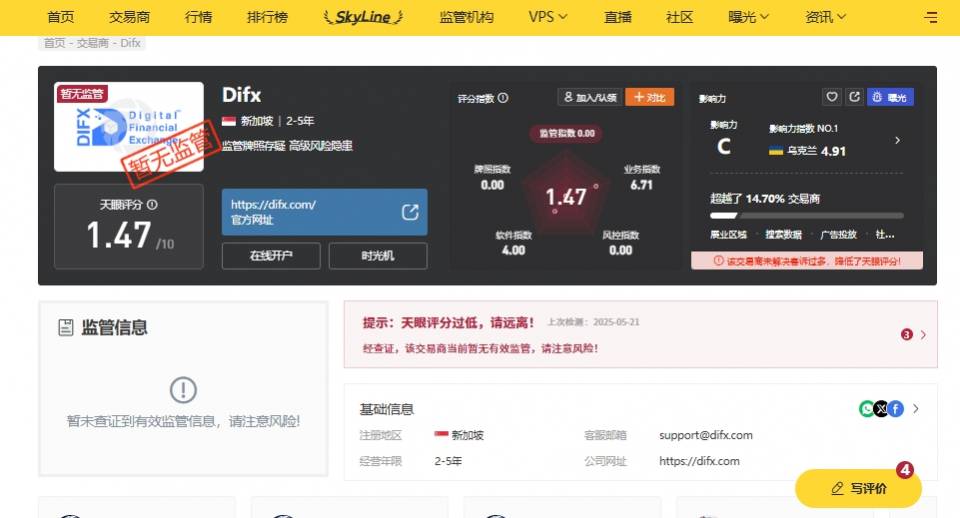Click the 时光机 button
This screenshot has width=960, height=518.
coord(378,256)
